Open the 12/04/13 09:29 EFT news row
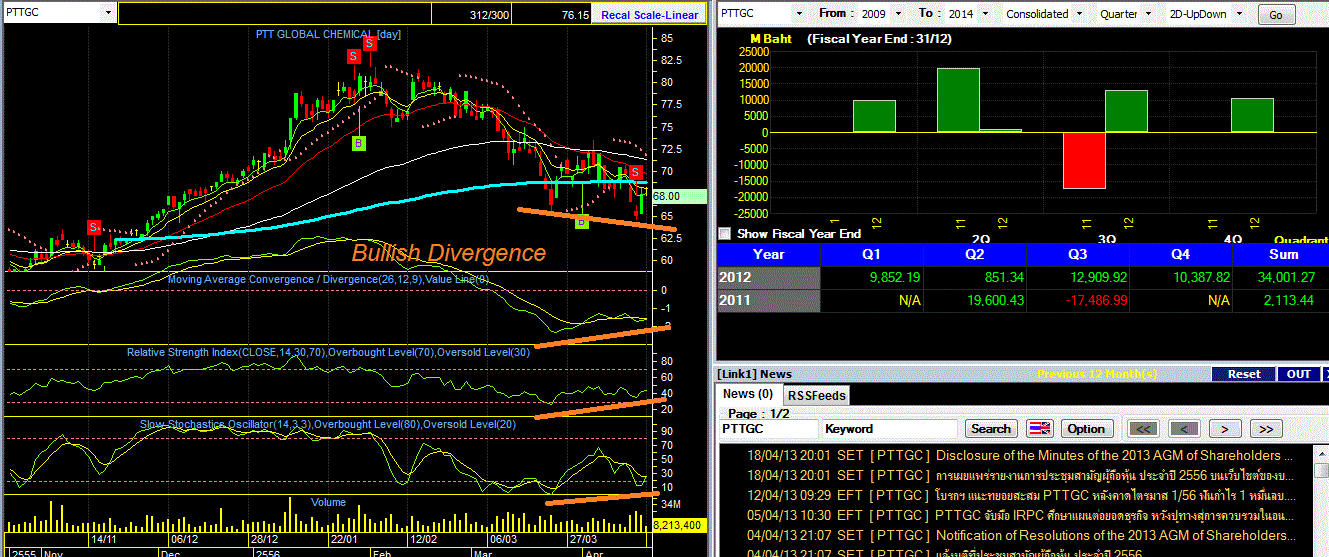 (x=1017, y=495)
